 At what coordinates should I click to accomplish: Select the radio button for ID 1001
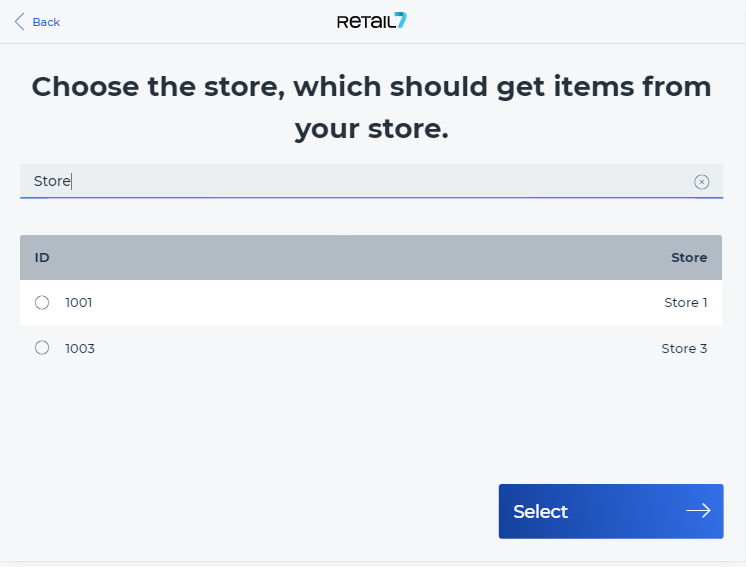tap(42, 303)
